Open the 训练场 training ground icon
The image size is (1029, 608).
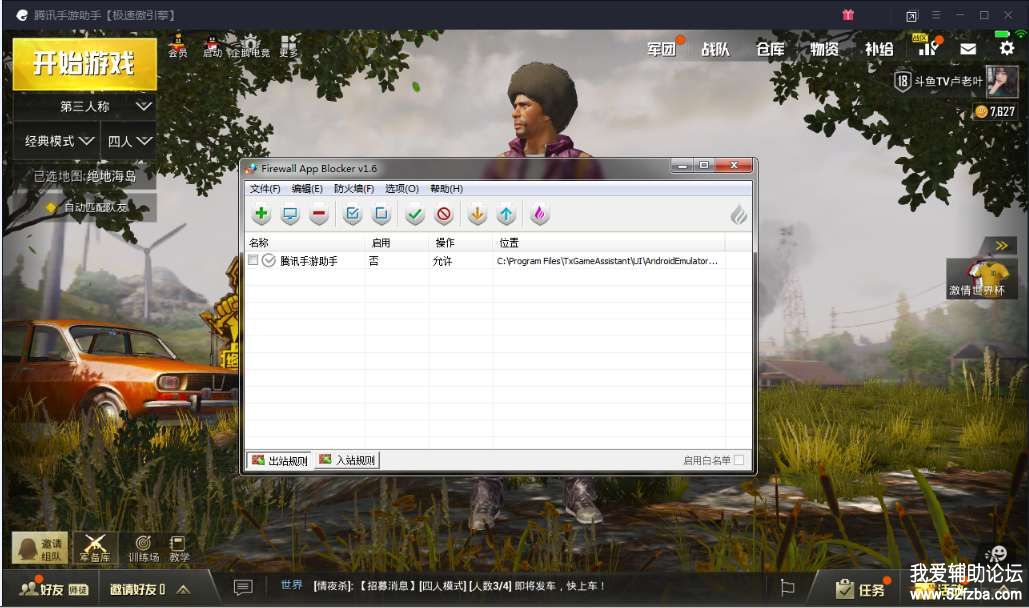pos(143,549)
